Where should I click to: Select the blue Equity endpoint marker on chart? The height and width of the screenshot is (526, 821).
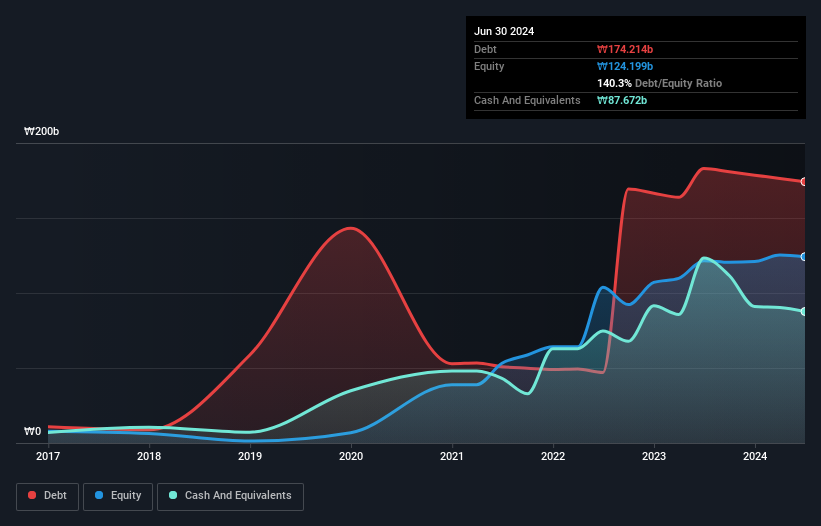click(x=804, y=256)
